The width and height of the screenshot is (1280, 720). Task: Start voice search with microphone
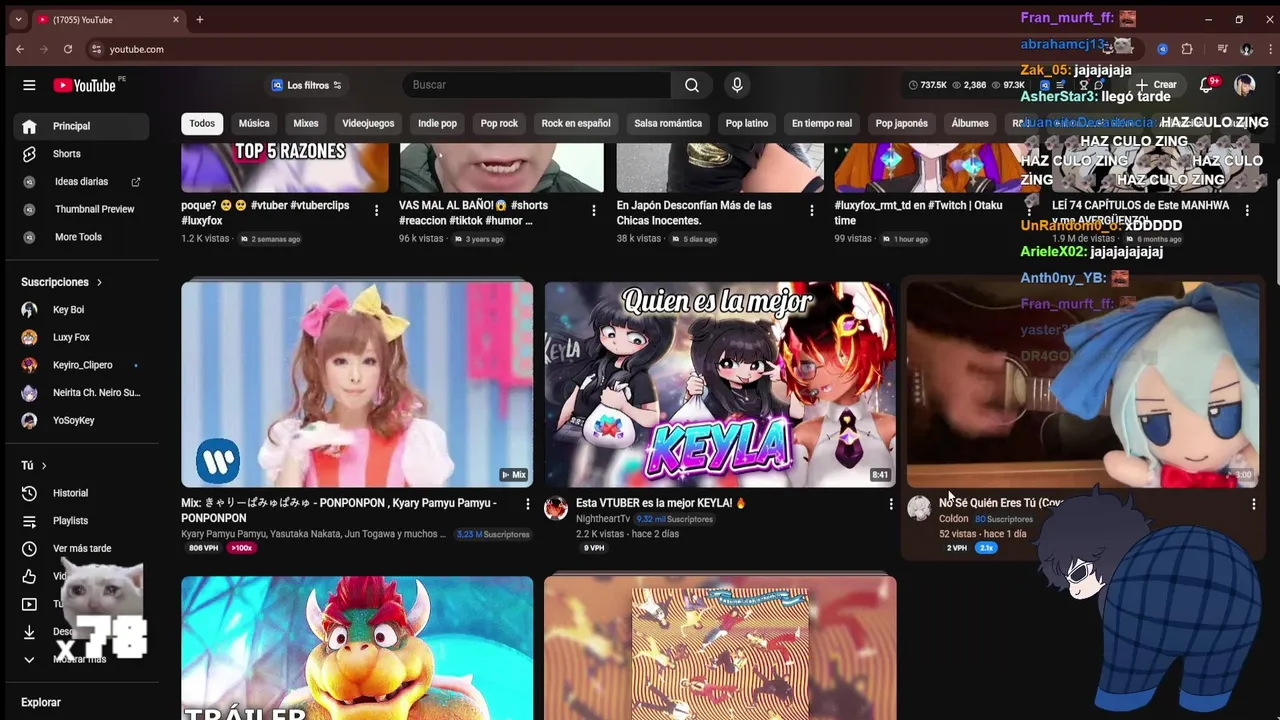(x=737, y=85)
